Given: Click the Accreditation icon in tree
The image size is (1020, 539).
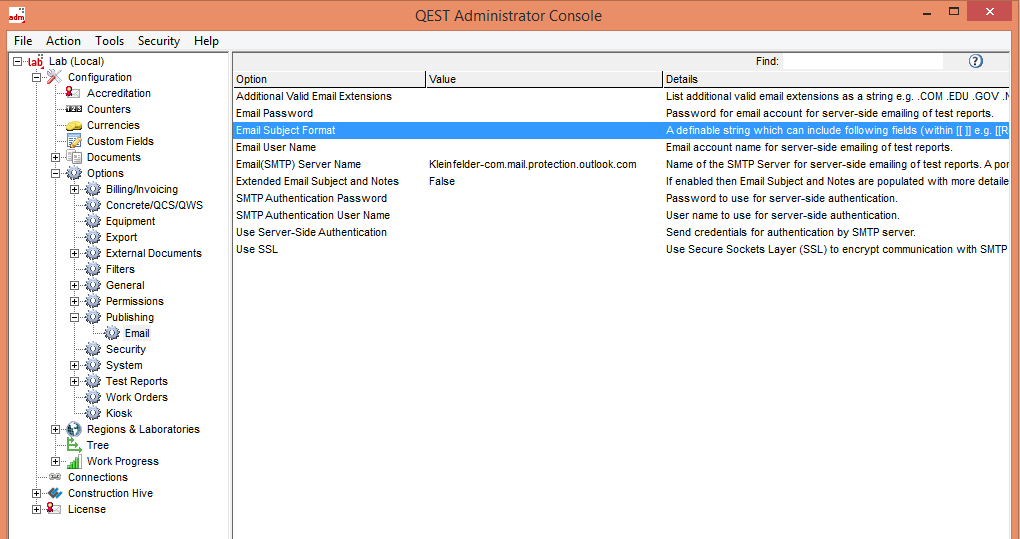Looking at the screenshot, I should coord(74,93).
